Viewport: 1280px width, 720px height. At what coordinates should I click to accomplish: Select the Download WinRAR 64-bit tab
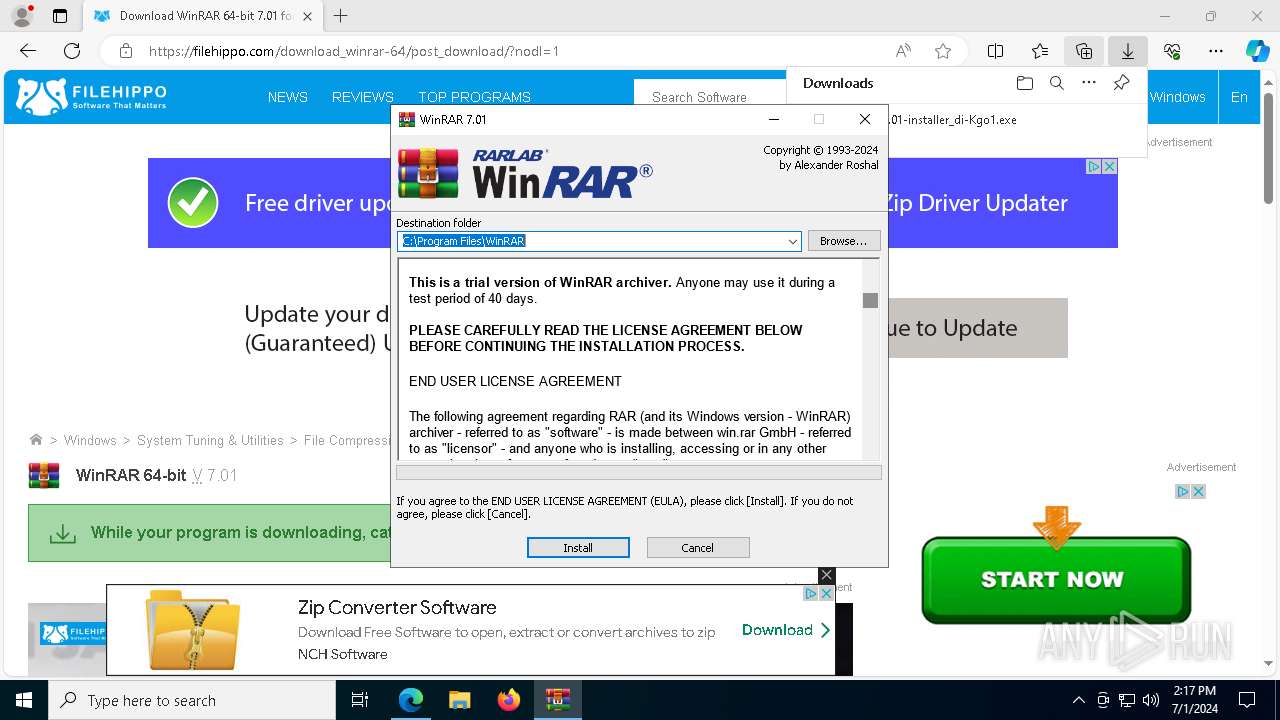point(203,16)
